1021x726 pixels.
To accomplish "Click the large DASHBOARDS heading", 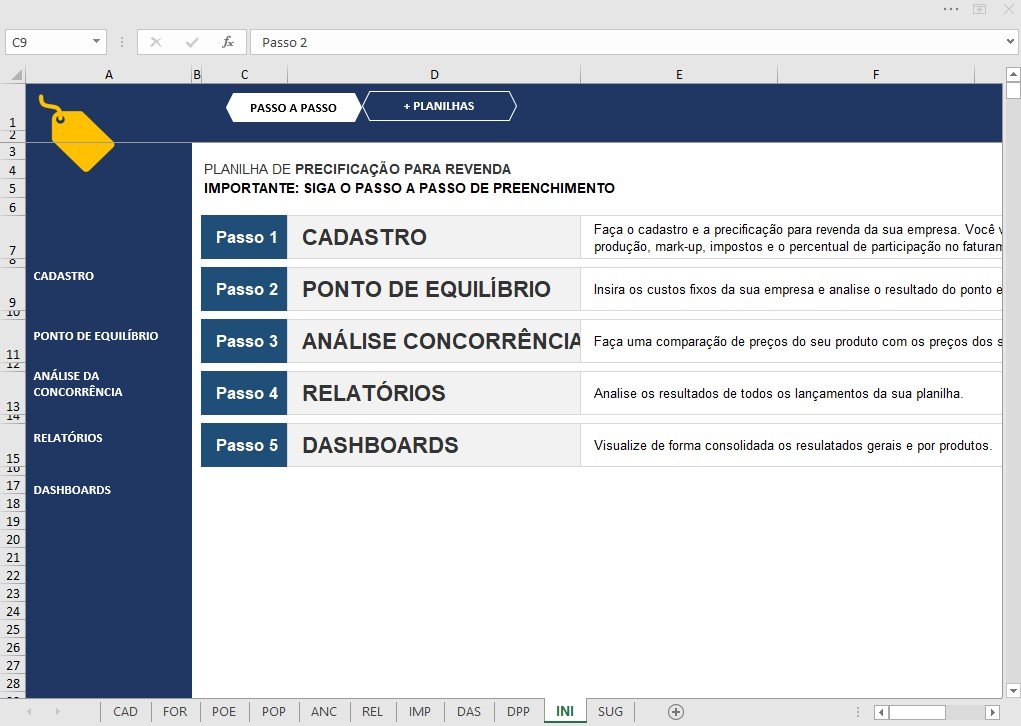I will click(x=380, y=445).
